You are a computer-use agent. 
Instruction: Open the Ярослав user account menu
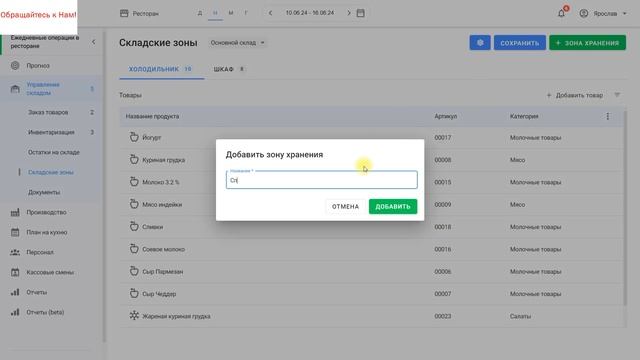[x=603, y=13]
